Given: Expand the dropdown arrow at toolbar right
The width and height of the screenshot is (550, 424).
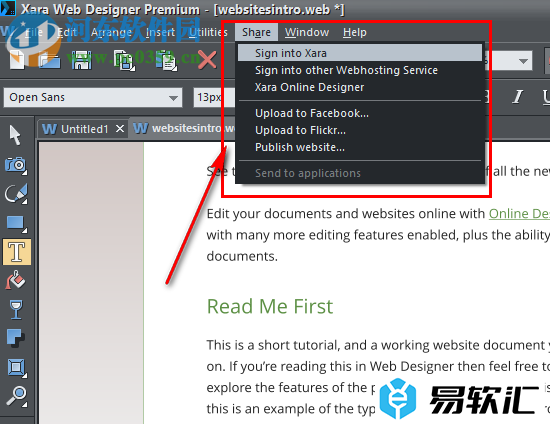Looking at the screenshot, I should pos(523,61).
